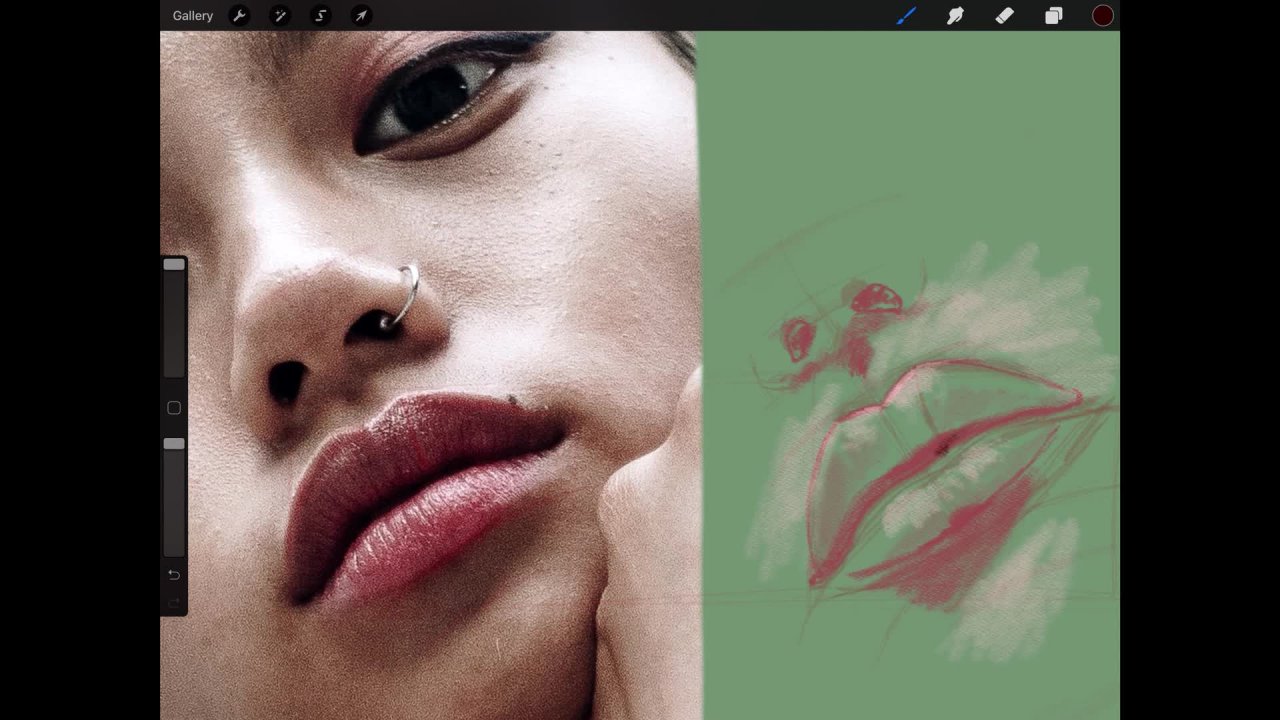Click the brush size slider handle
The width and height of the screenshot is (1280, 720).
pyautogui.click(x=174, y=265)
